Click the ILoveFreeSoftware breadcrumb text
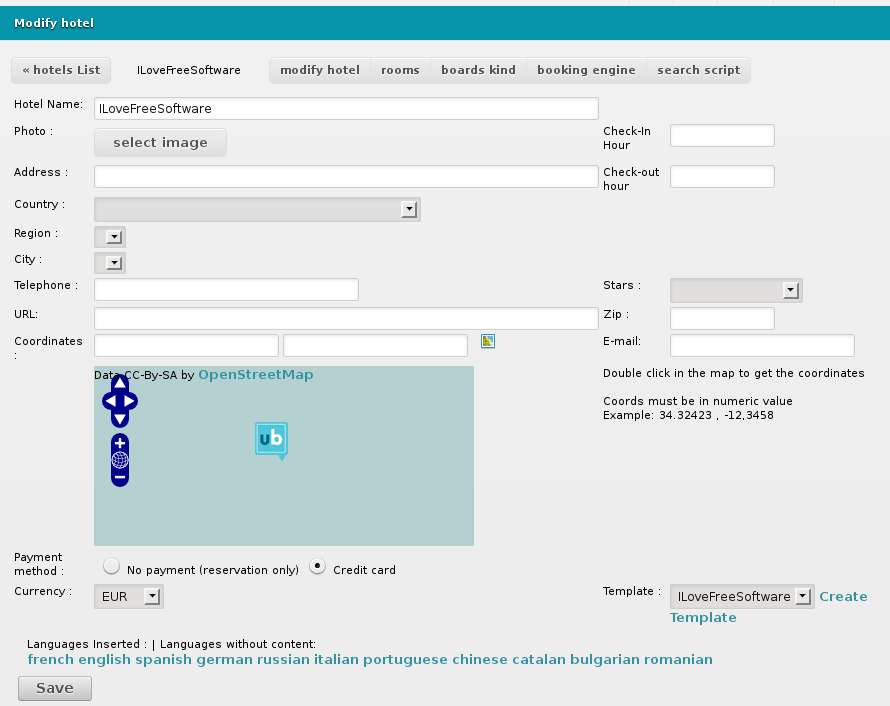Viewport: 890px width, 706px height. (x=188, y=70)
